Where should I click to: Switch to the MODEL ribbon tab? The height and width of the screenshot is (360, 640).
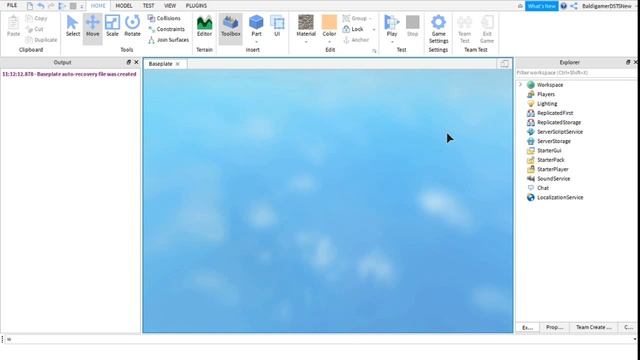click(x=124, y=6)
